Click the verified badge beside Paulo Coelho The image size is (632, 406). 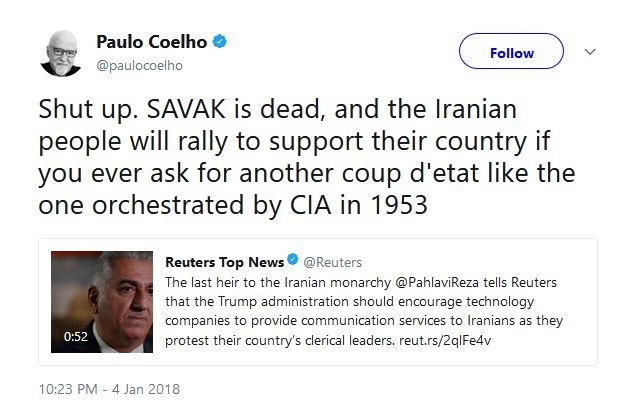pyautogui.click(x=220, y=42)
